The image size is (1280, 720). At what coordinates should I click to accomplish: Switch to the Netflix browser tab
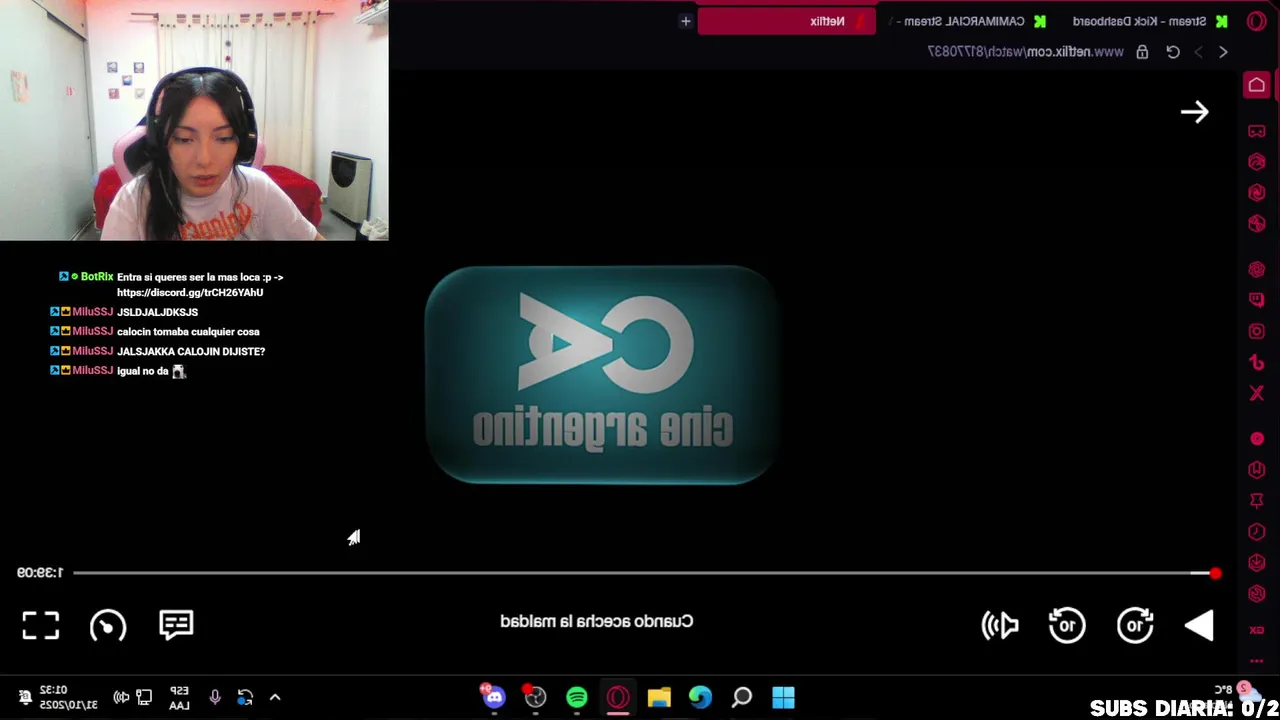pyautogui.click(x=787, y=21)
